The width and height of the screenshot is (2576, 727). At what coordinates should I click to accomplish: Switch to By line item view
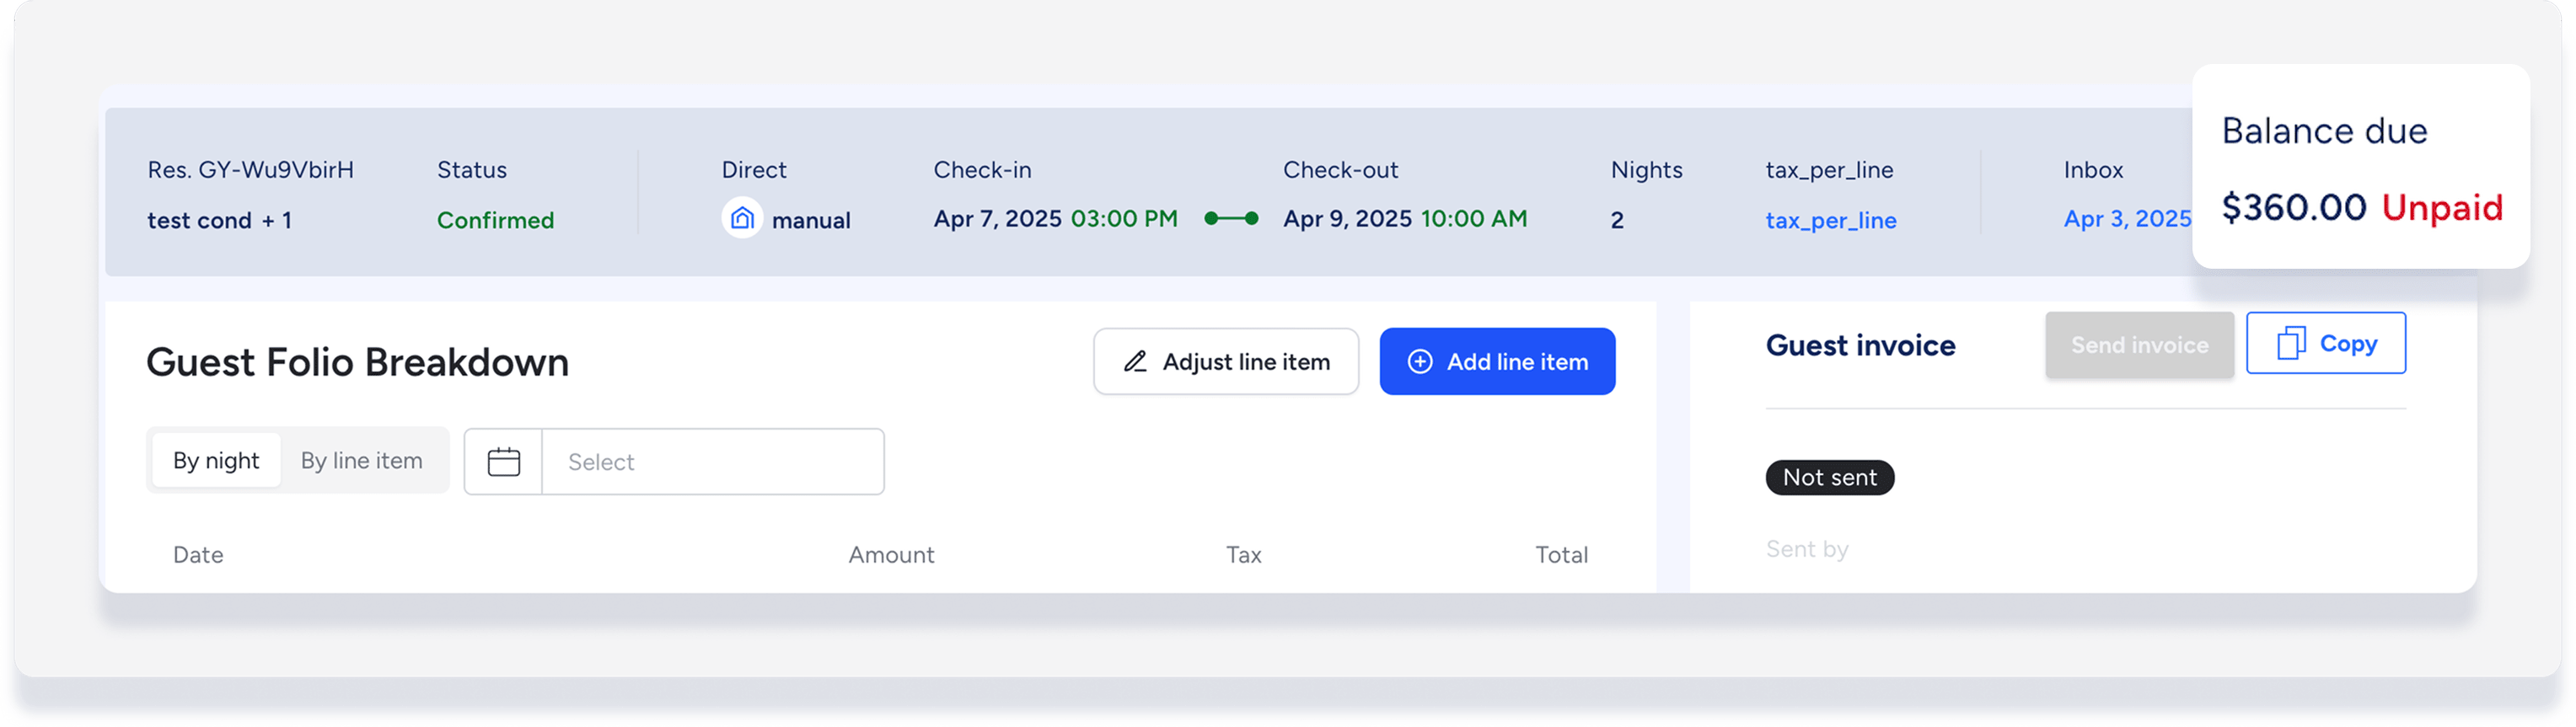click(362, 461)
